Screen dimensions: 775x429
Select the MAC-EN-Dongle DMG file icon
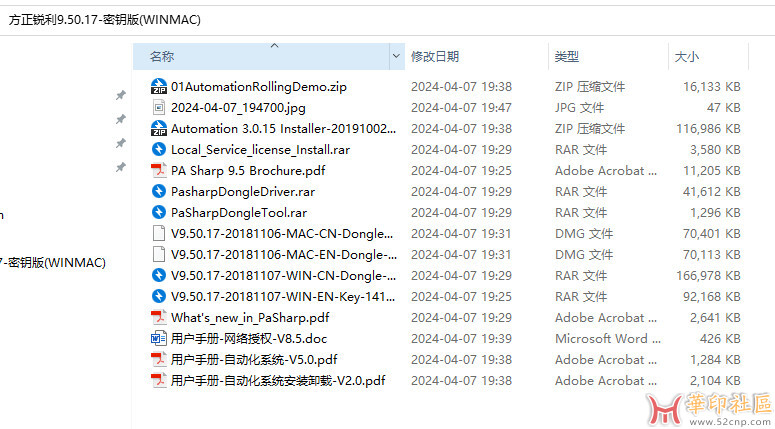coord(159,255)
